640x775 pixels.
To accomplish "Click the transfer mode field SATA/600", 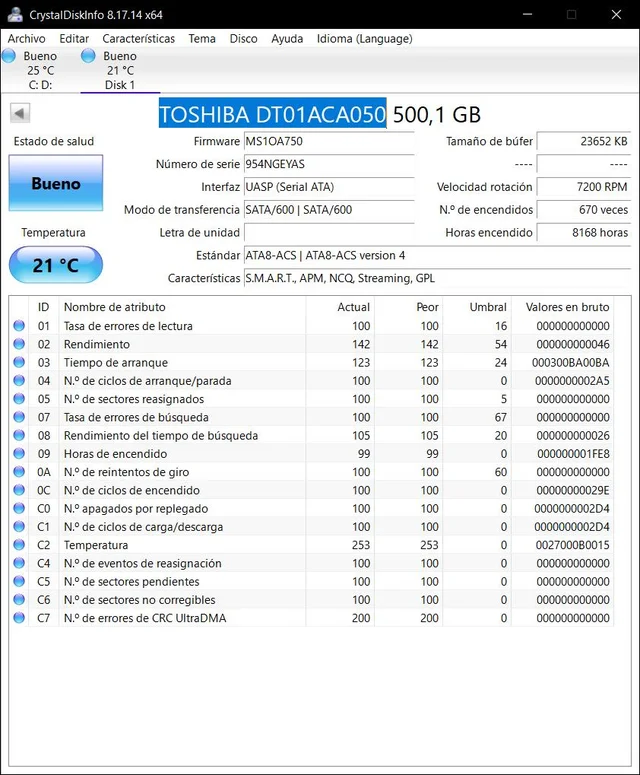I will 329,210.
